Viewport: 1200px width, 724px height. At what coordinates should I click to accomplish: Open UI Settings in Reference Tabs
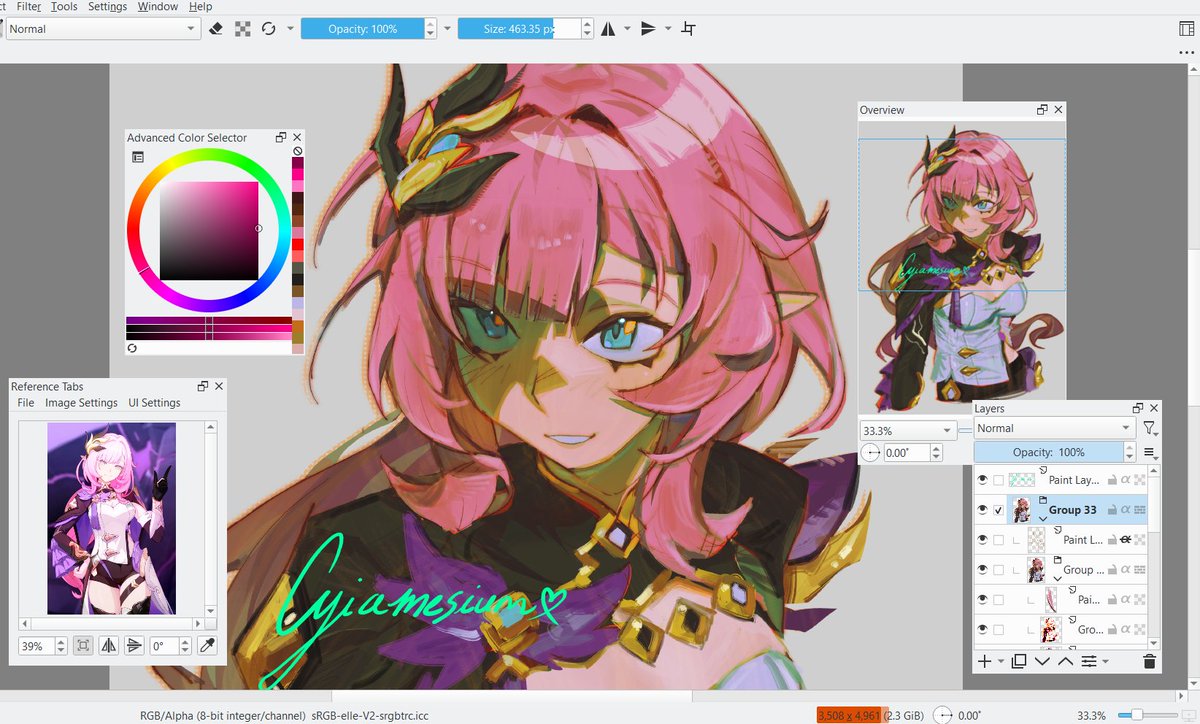click(154, 403)
